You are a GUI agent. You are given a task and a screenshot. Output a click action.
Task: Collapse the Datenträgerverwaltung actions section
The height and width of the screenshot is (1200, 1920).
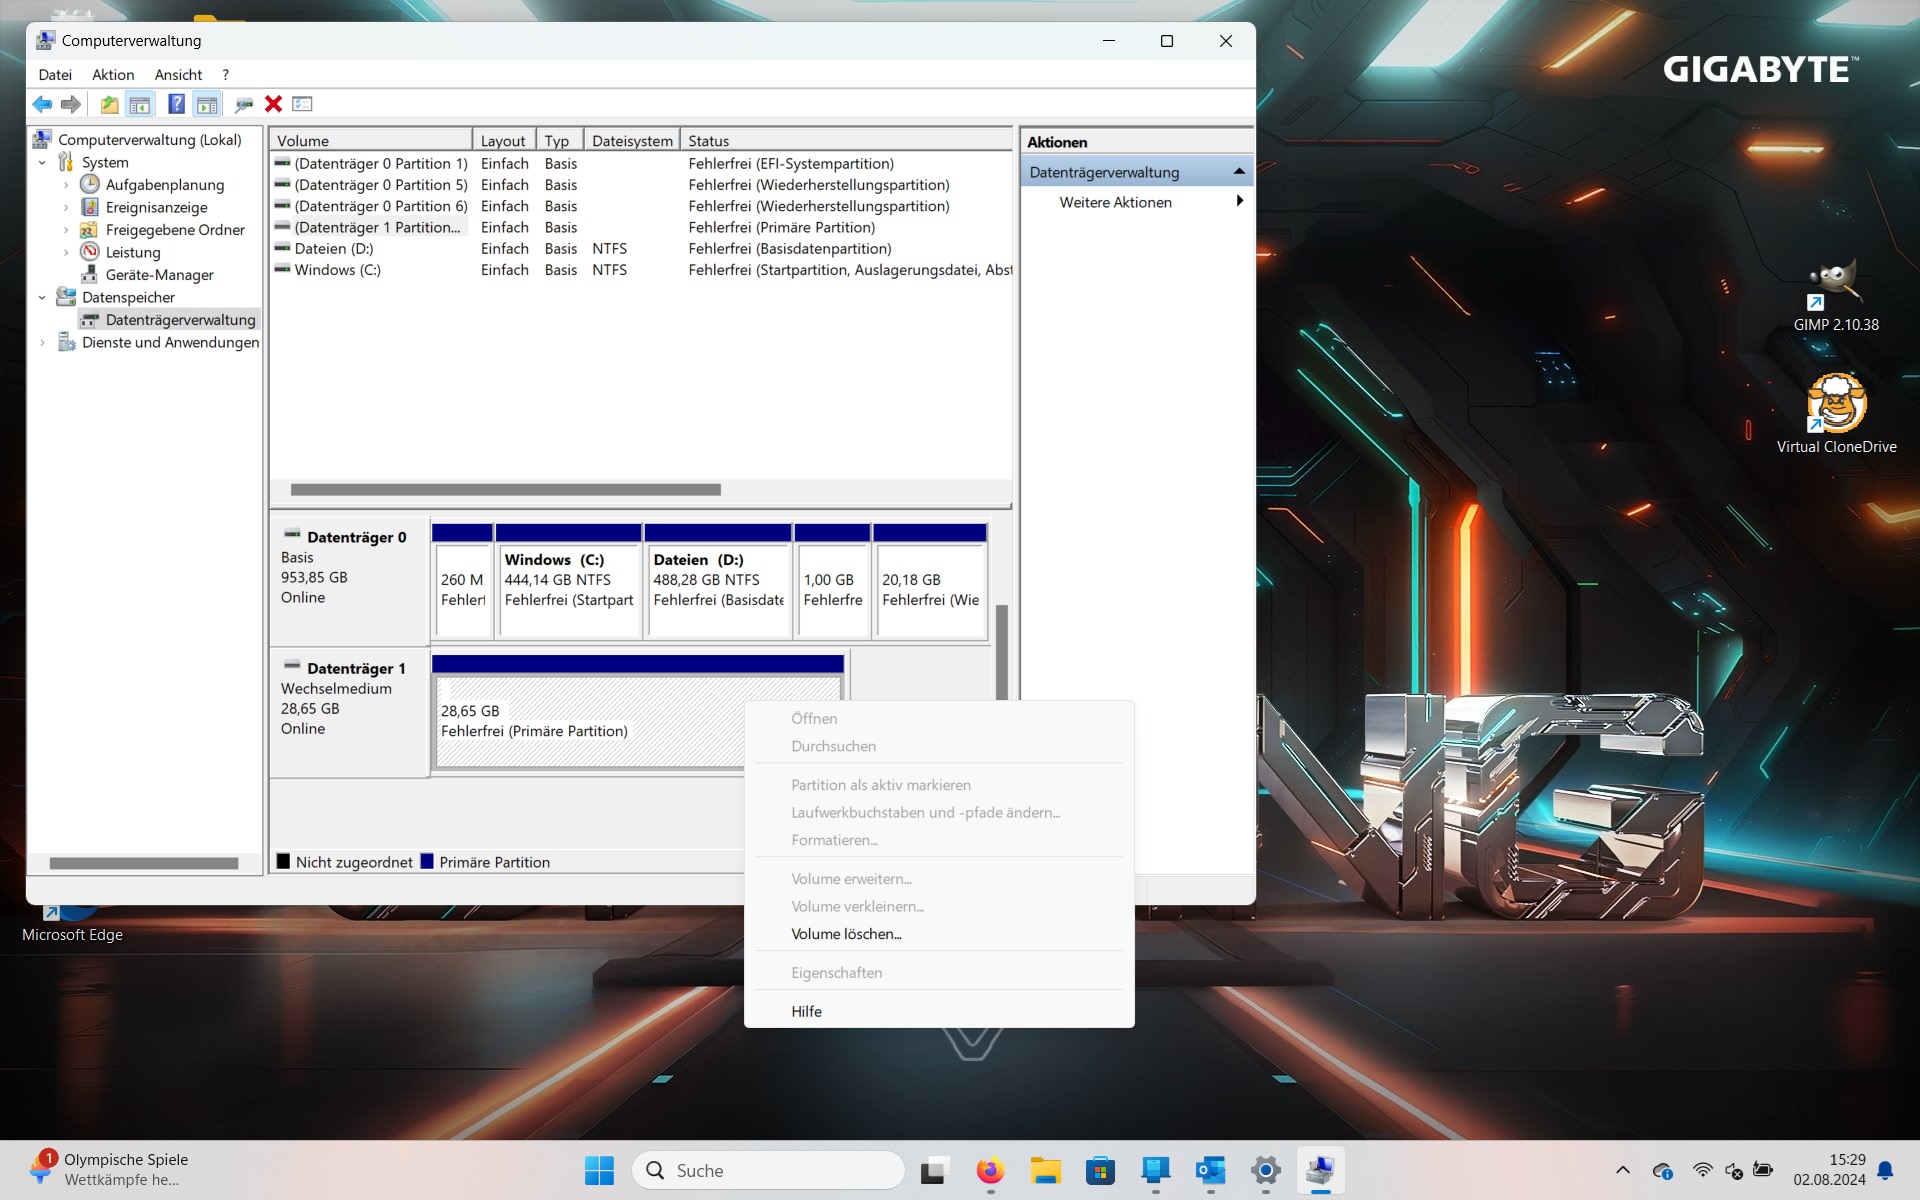pos(1239,172)
